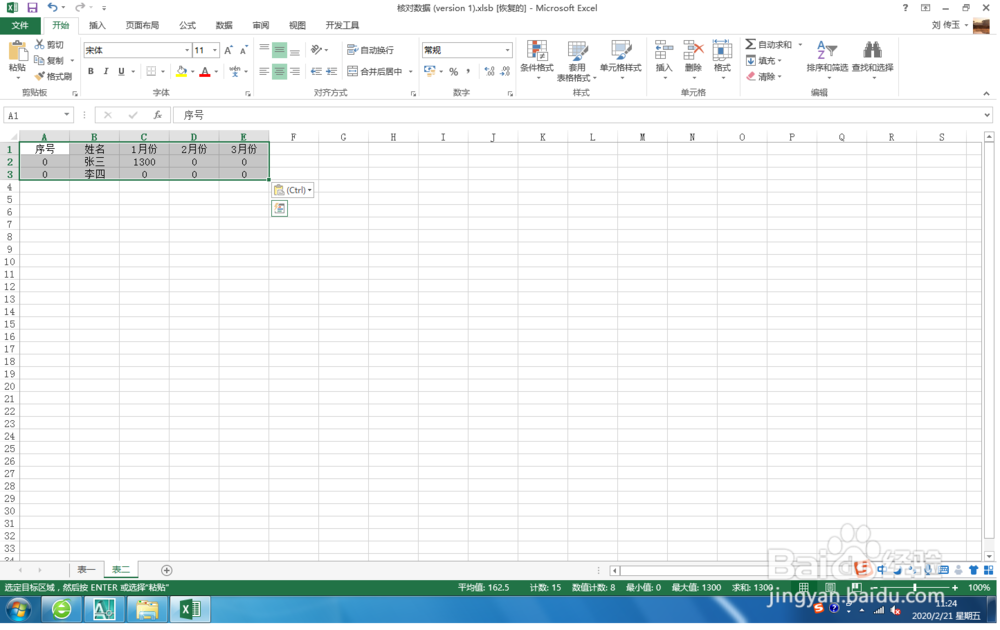Screen dimensions: 1000x630
Task: Click the Cut (剪切) scissors icon
Action: [40, 44]
